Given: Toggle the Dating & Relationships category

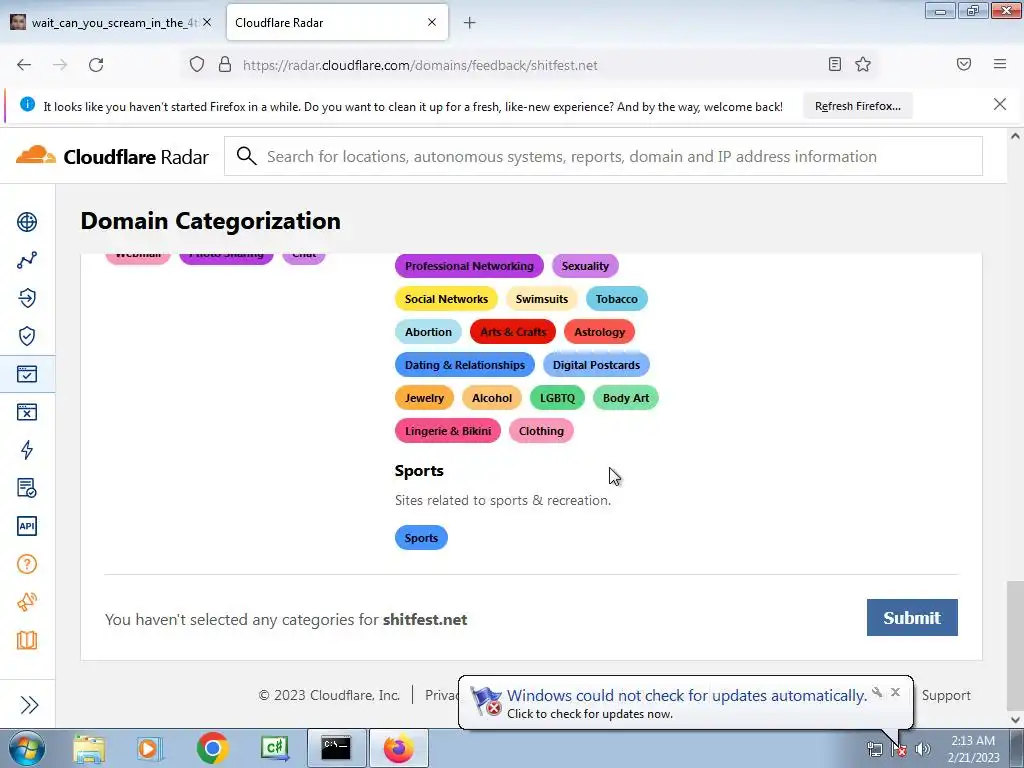Looking at the screenshot, I should tap(464, 365).
